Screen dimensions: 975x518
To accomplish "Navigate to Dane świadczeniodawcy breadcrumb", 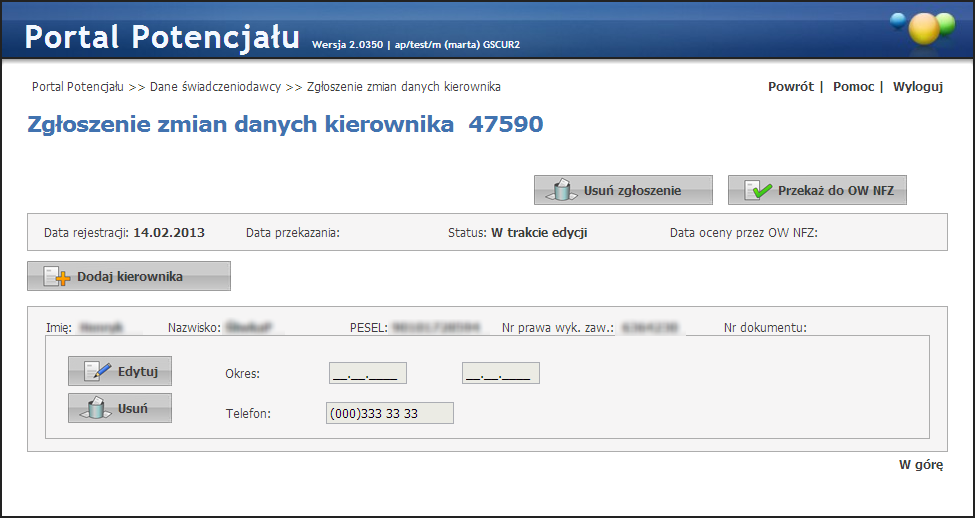I will click(x=216, y=87).
